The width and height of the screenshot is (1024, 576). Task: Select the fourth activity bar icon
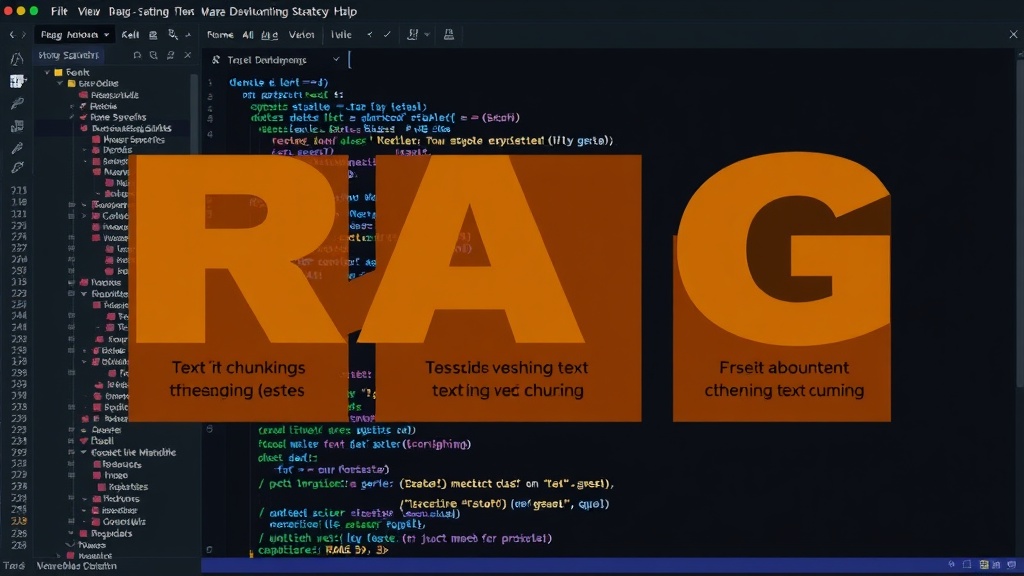coord(17,125)
